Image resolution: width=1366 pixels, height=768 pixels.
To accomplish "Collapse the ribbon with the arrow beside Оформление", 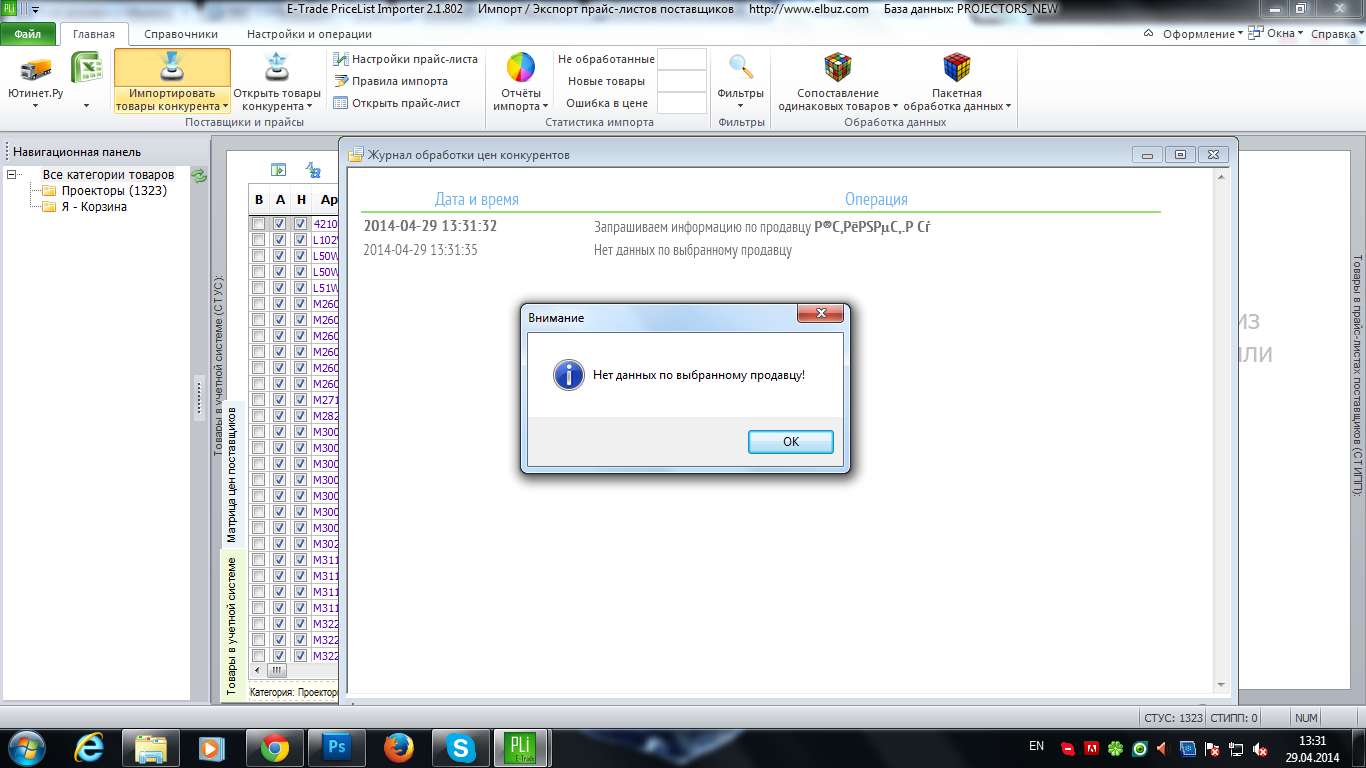I will click(x=1149, y=33).
